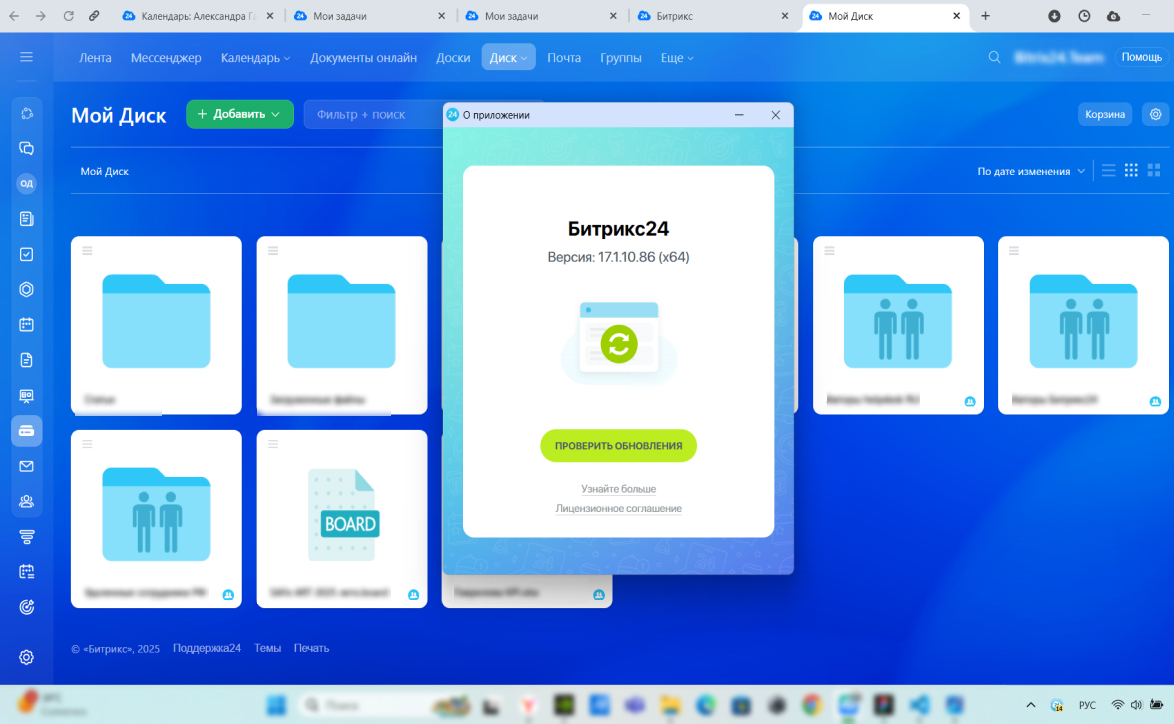Open Группы in the top menu
The height and width of the screenshot is (724, 1174).
coord(621,58)
